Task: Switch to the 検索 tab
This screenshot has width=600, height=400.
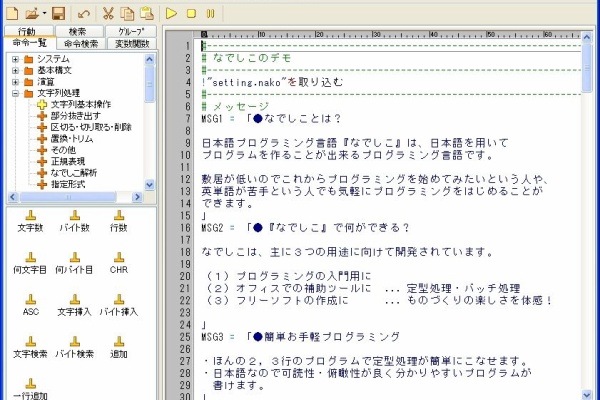Action: point(79,31)
